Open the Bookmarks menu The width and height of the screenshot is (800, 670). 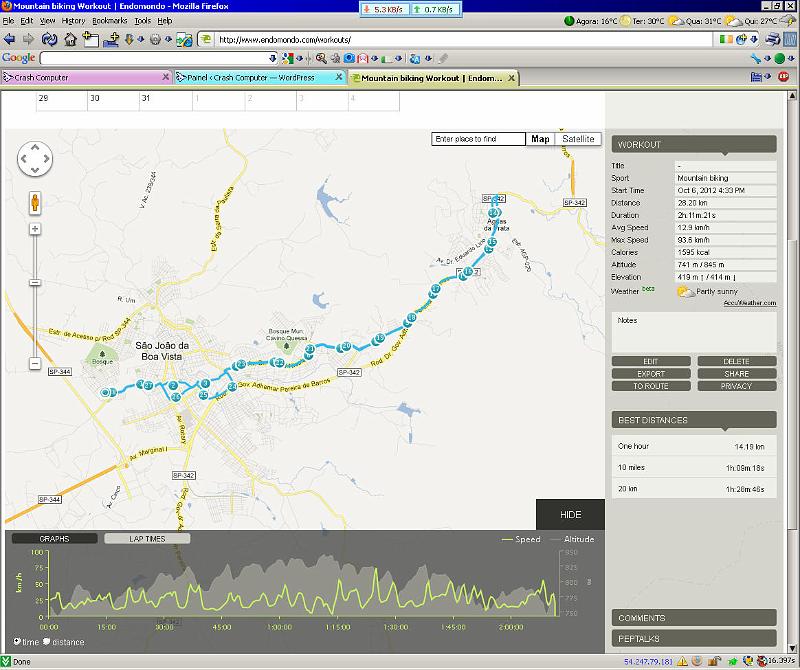[110, 21]
